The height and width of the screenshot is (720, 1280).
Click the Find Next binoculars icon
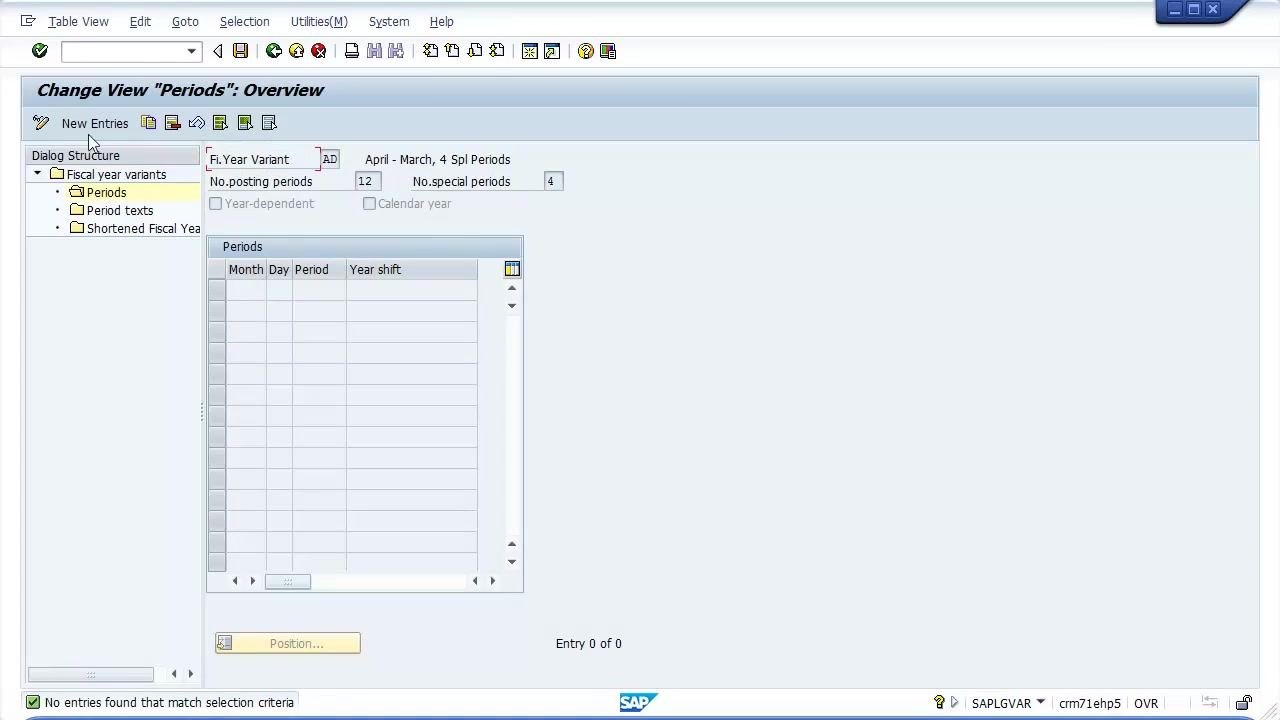pos(396,51)
